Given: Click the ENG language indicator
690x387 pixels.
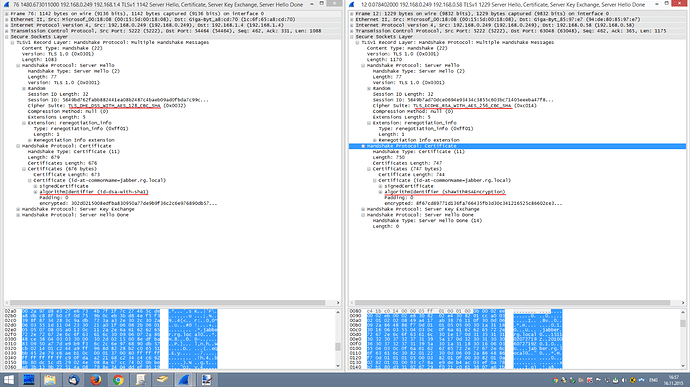Looking at the screenshot, I should coord(653,380).
